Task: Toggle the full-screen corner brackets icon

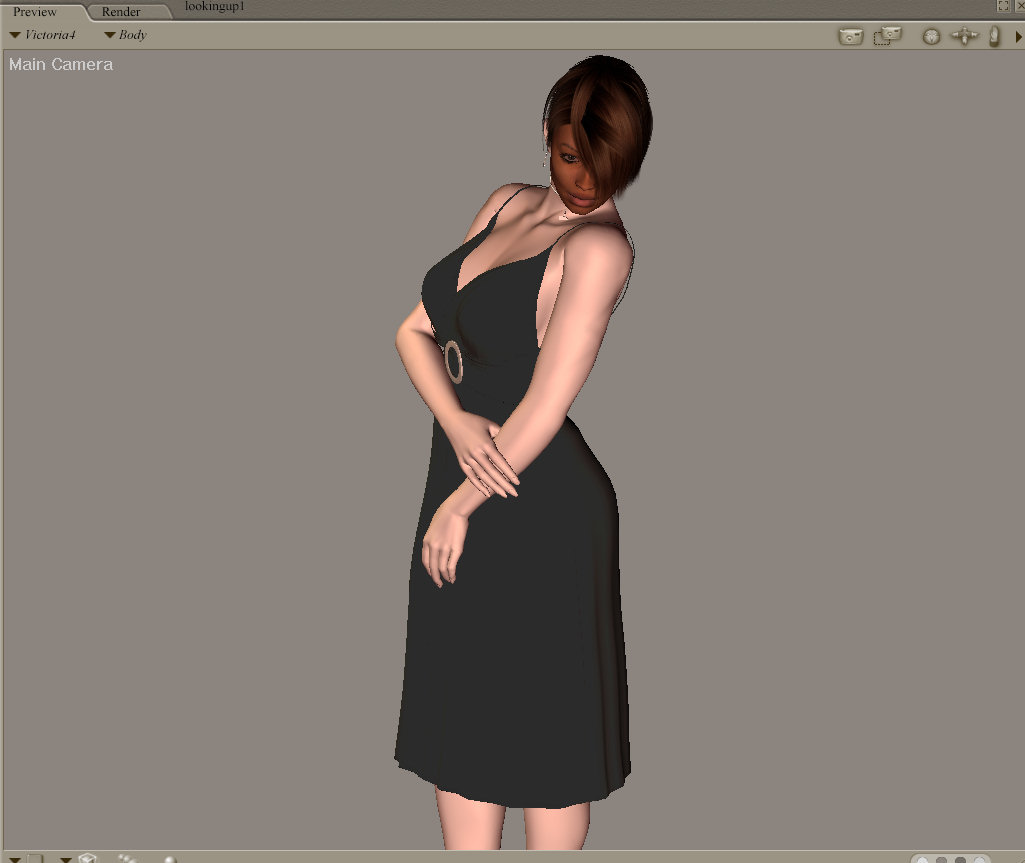Action: [1003, 6]
